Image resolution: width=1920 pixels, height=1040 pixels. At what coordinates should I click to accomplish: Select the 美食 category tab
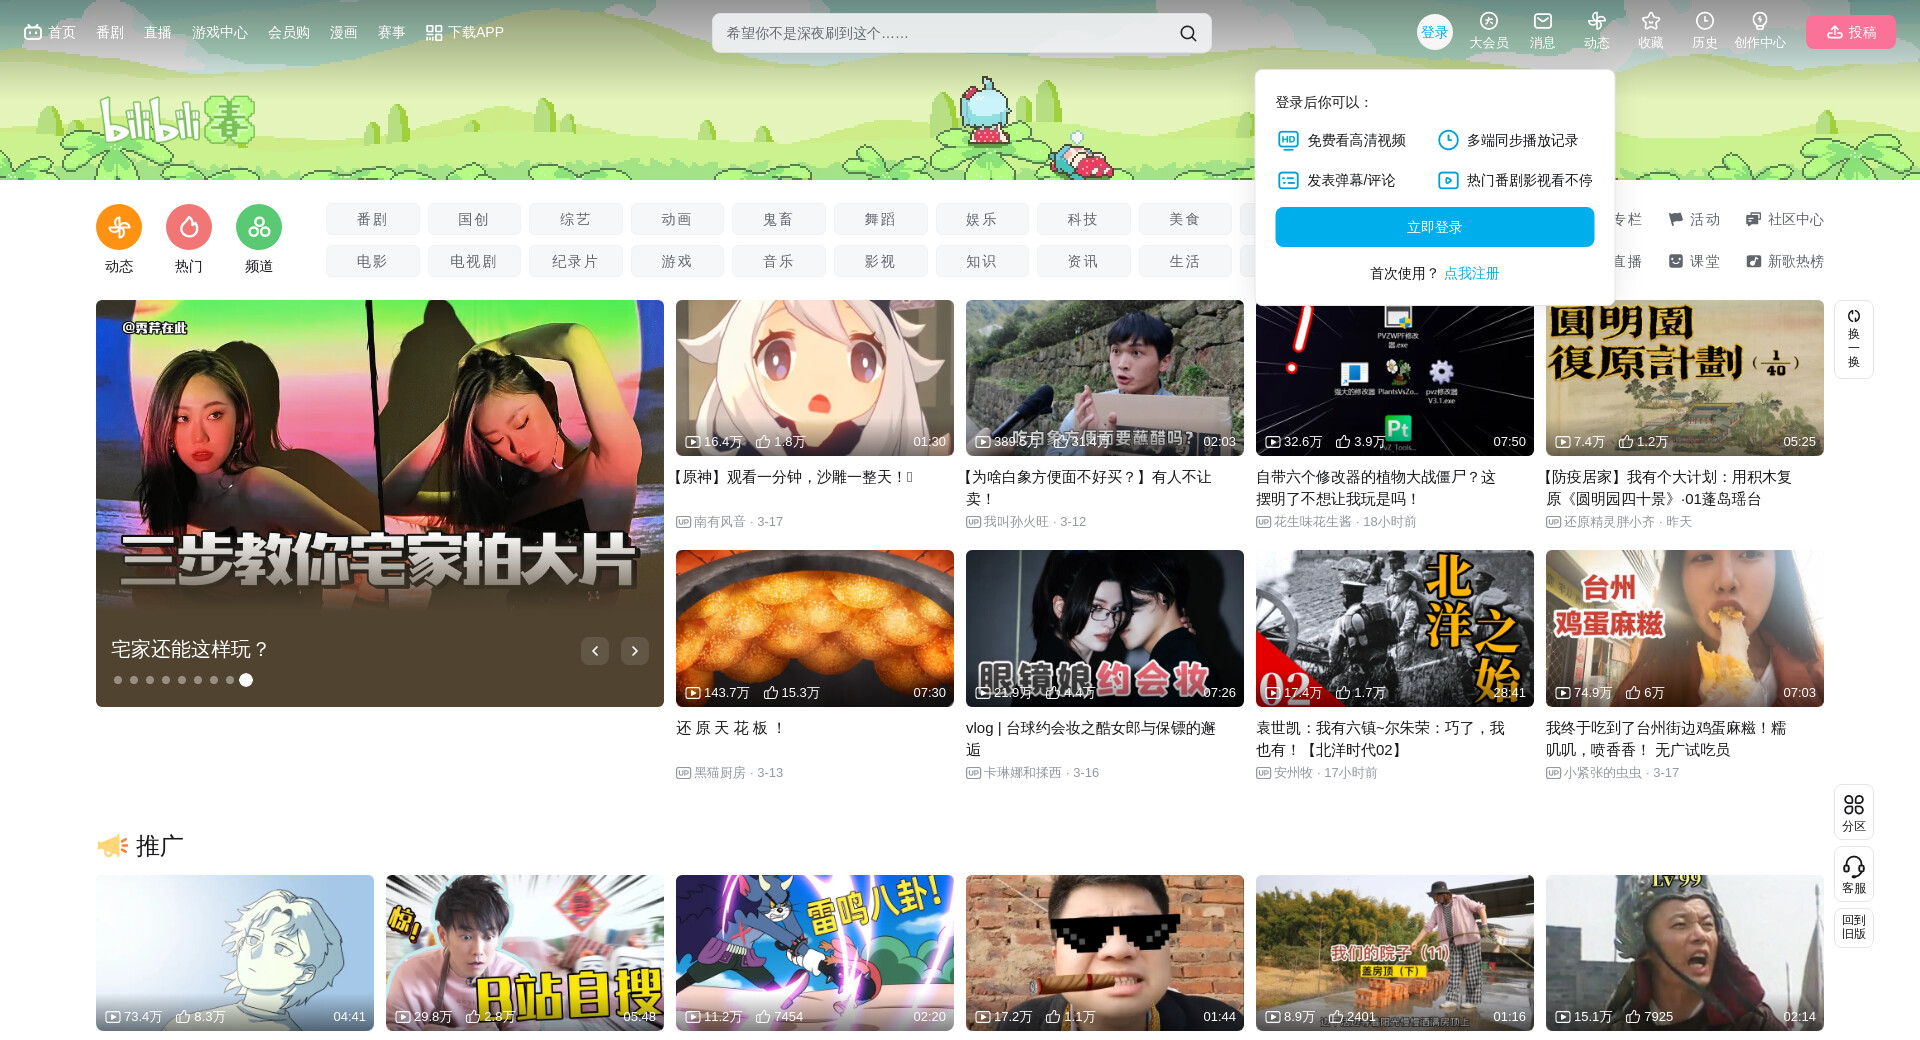[1185, 219]
